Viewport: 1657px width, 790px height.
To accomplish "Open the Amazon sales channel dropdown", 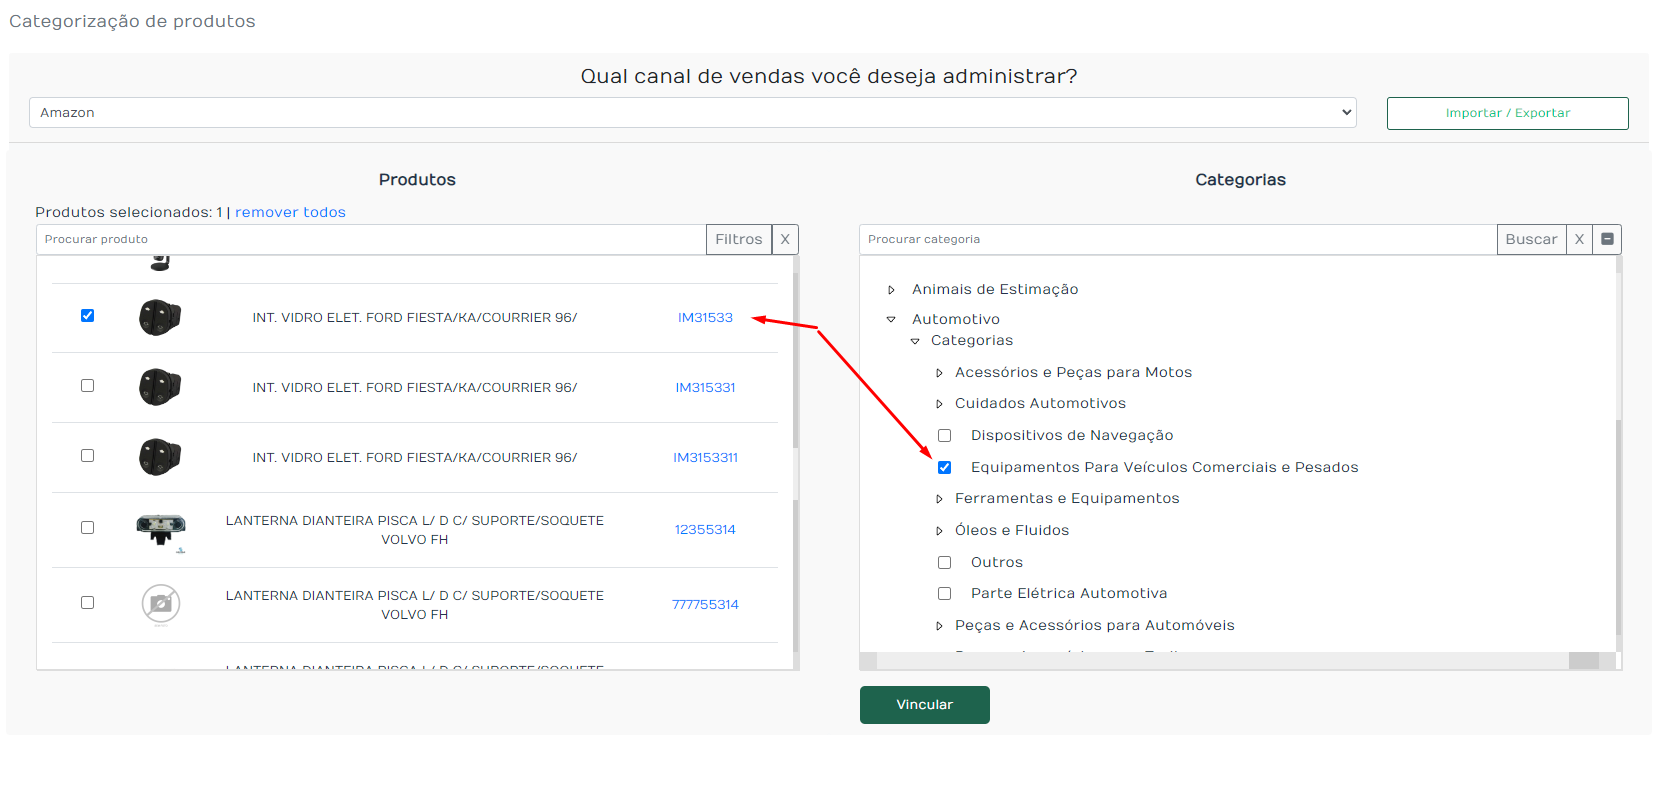I will 693,112.
